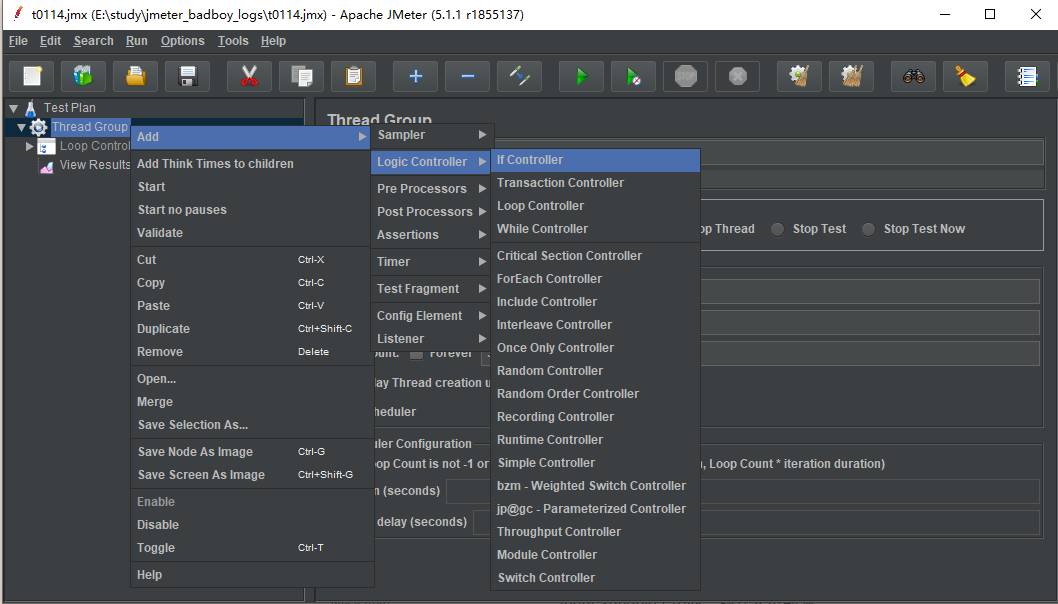Click the Shutdown toolbar icon
1058x604 pixels.
pos(737,76)
